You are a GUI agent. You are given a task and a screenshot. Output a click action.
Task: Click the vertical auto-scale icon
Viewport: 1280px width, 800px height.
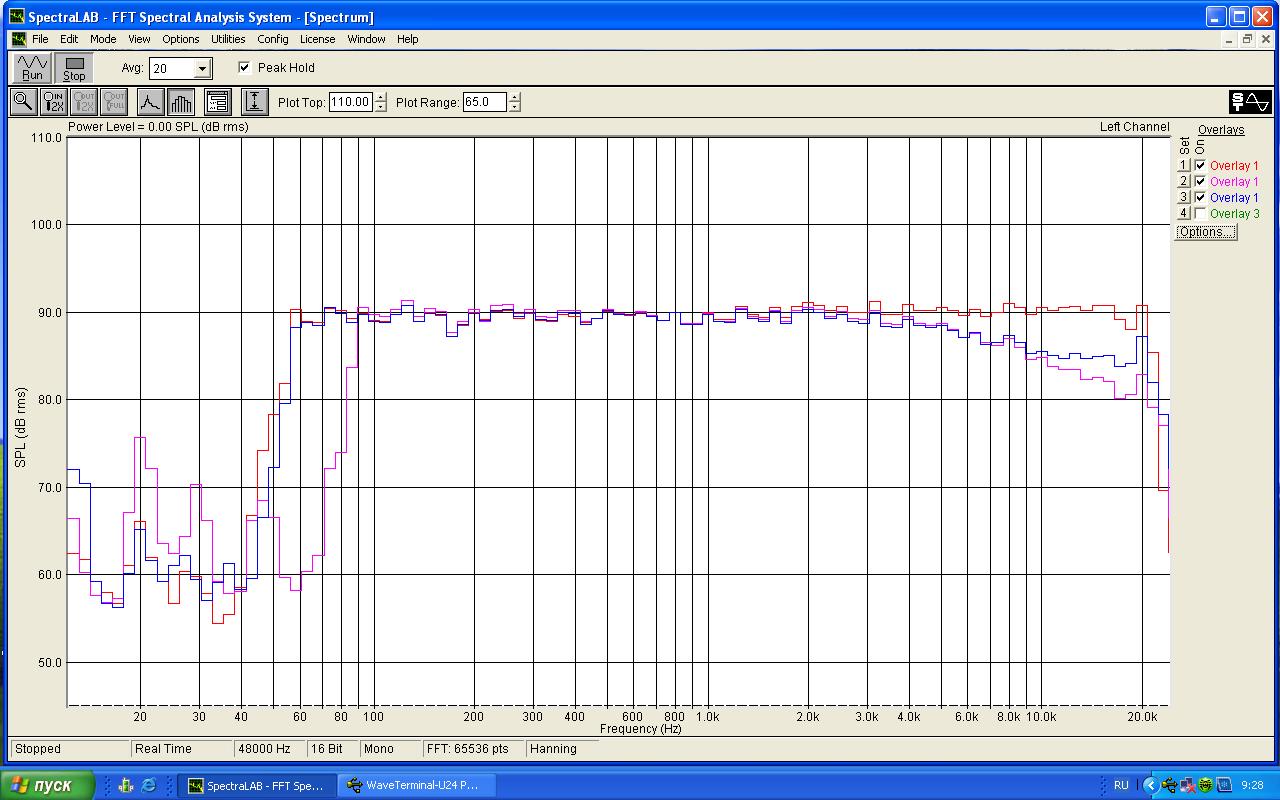point(254,101)
